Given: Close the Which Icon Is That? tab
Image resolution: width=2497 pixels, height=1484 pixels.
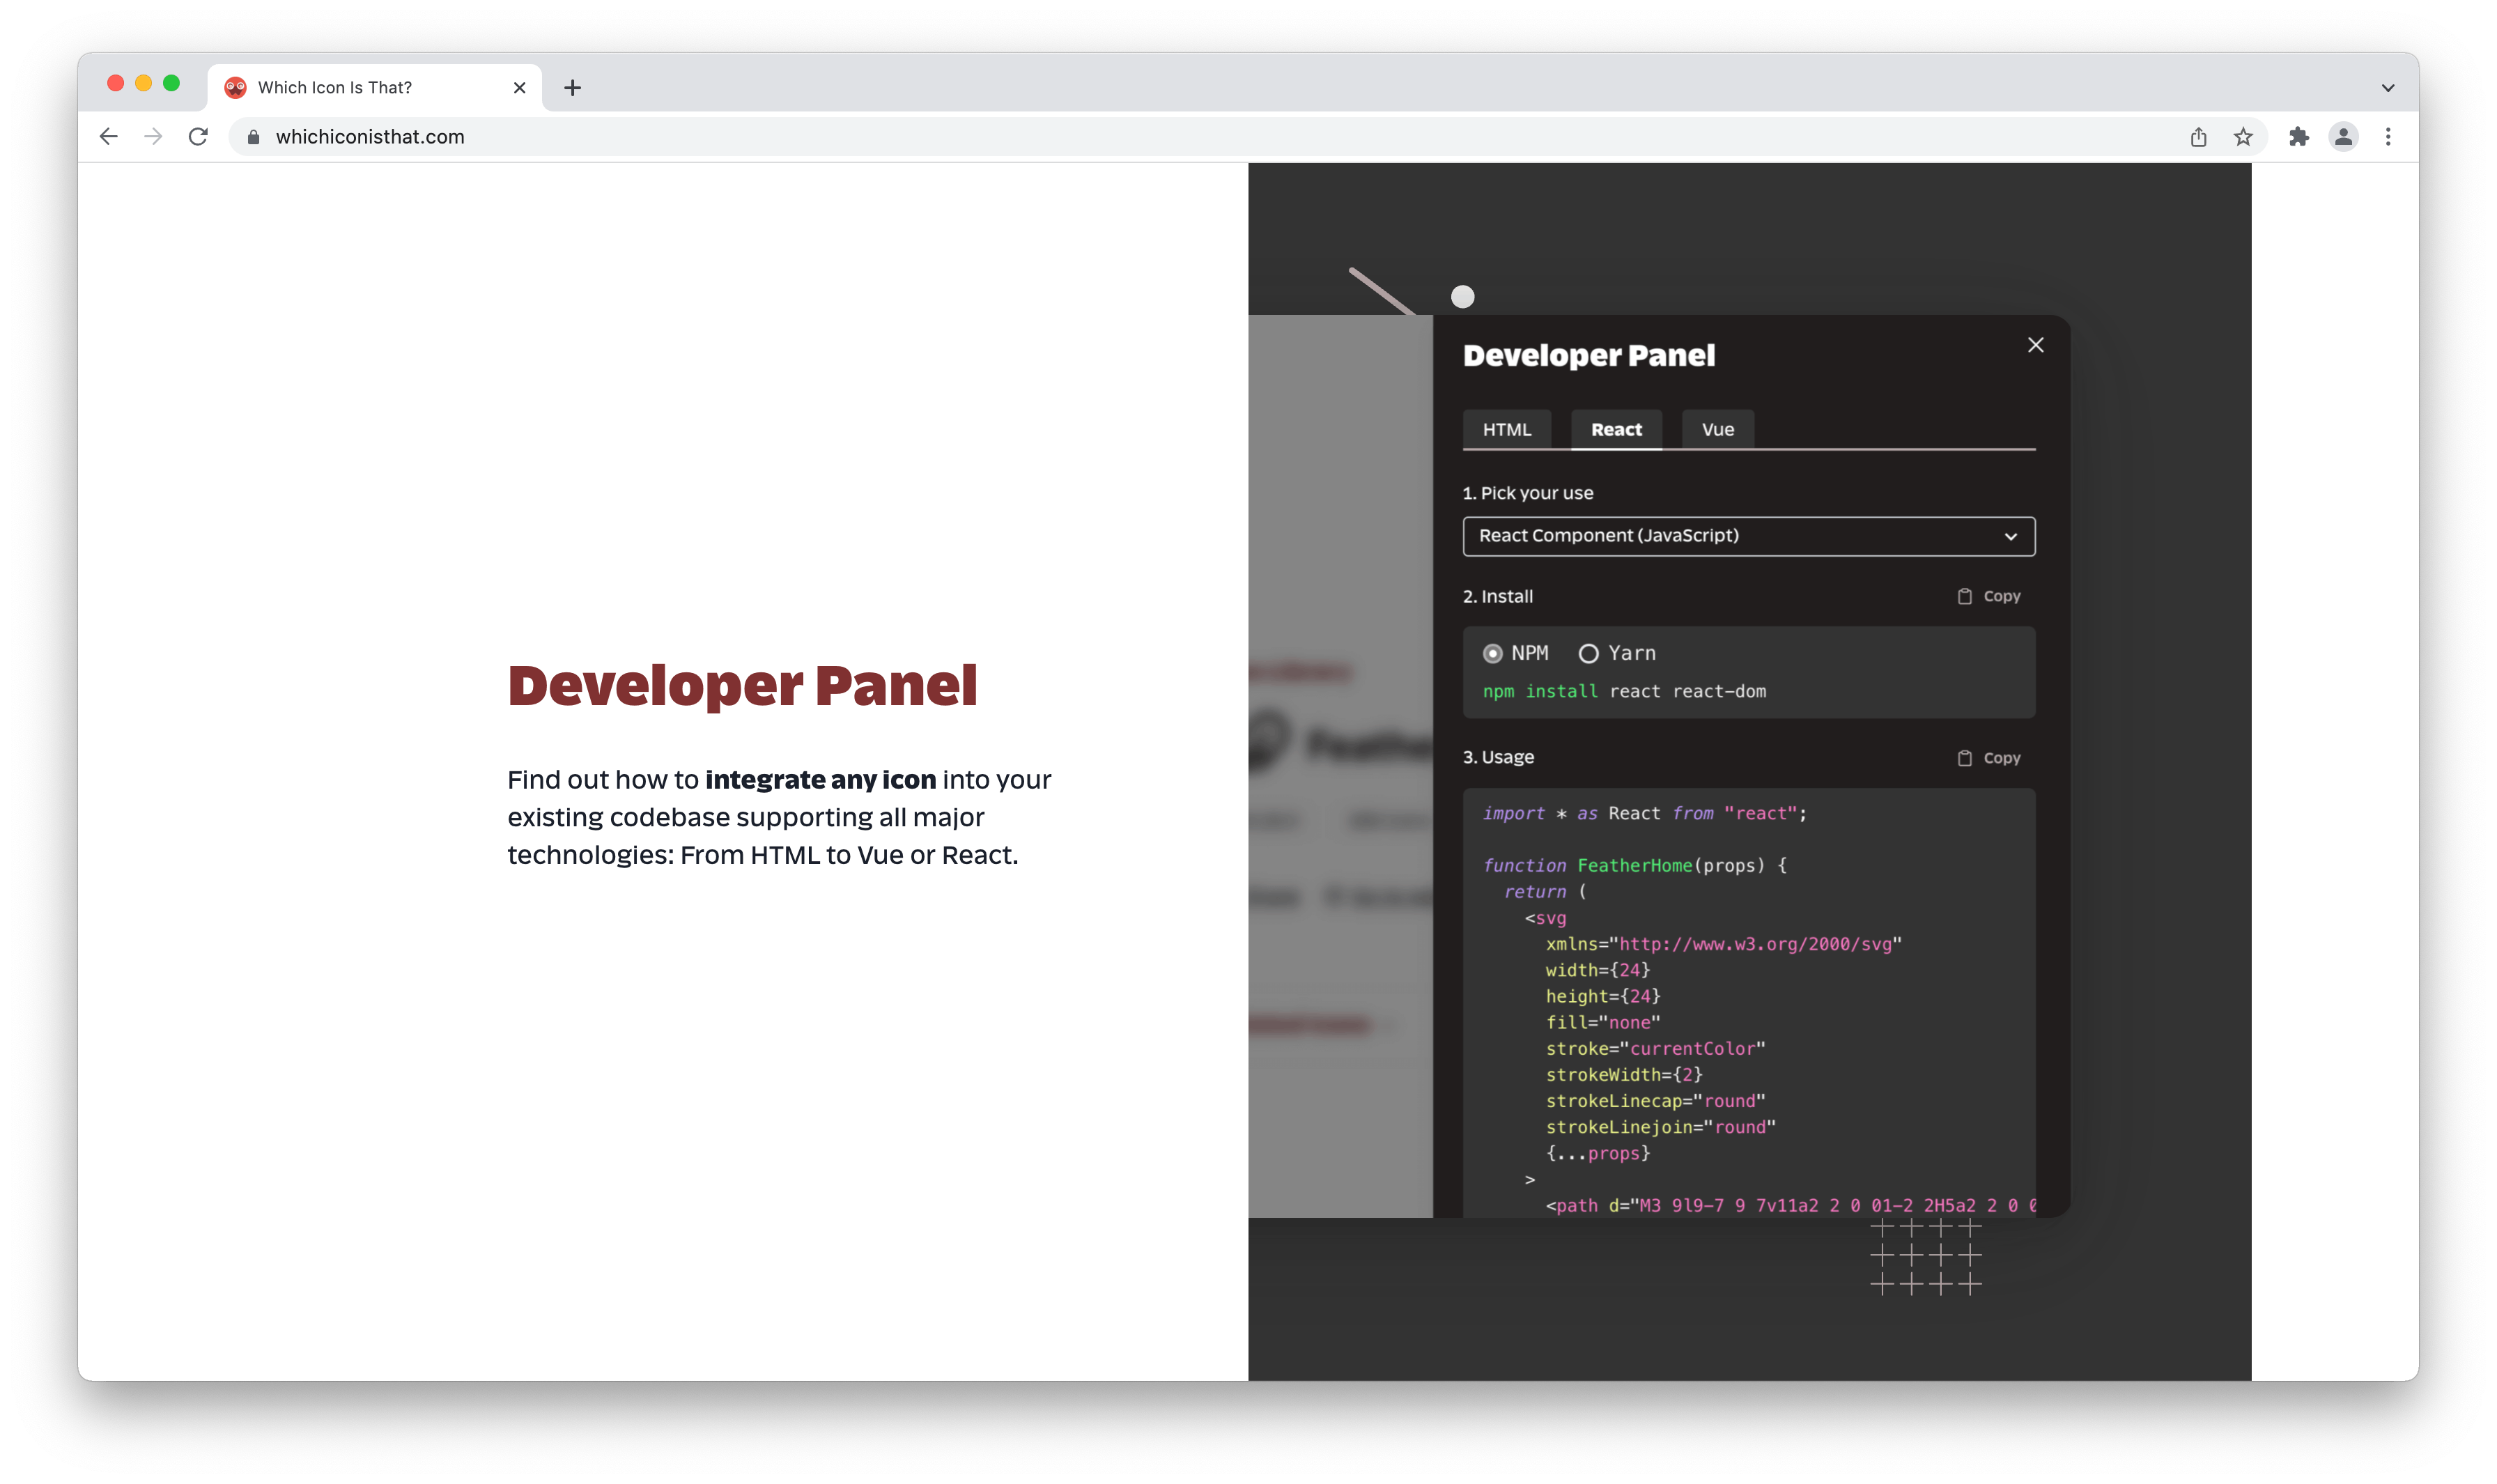Looking at the screenshot, I should 519,88.
